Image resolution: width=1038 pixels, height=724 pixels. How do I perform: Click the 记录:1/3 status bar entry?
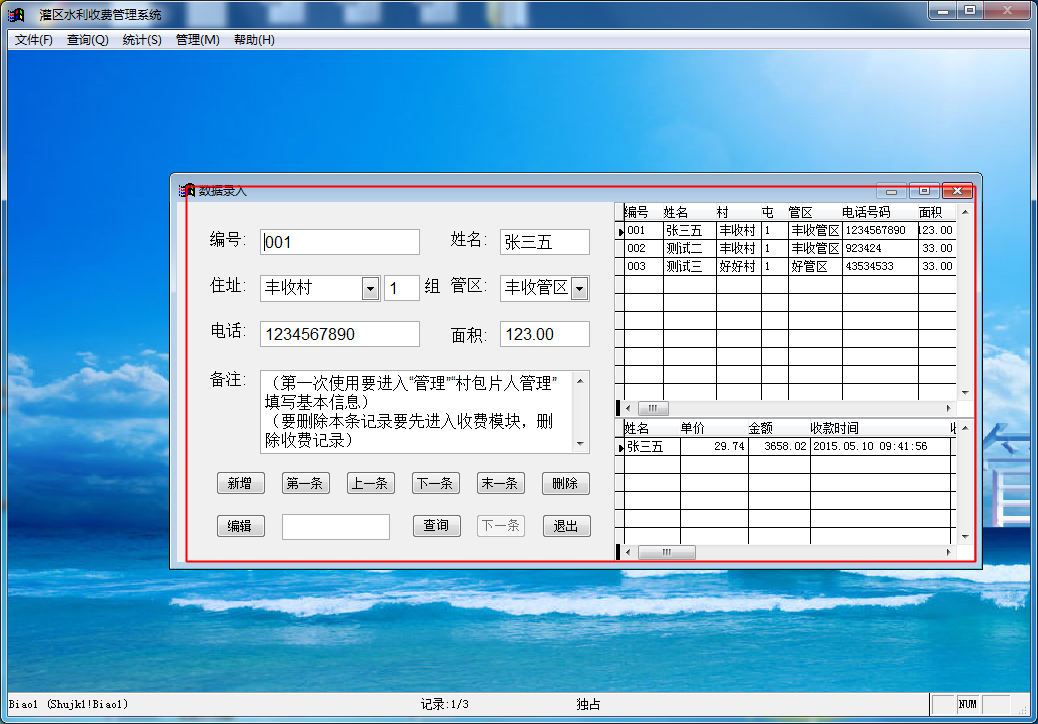pyautogui.click(x=444, y=704)
